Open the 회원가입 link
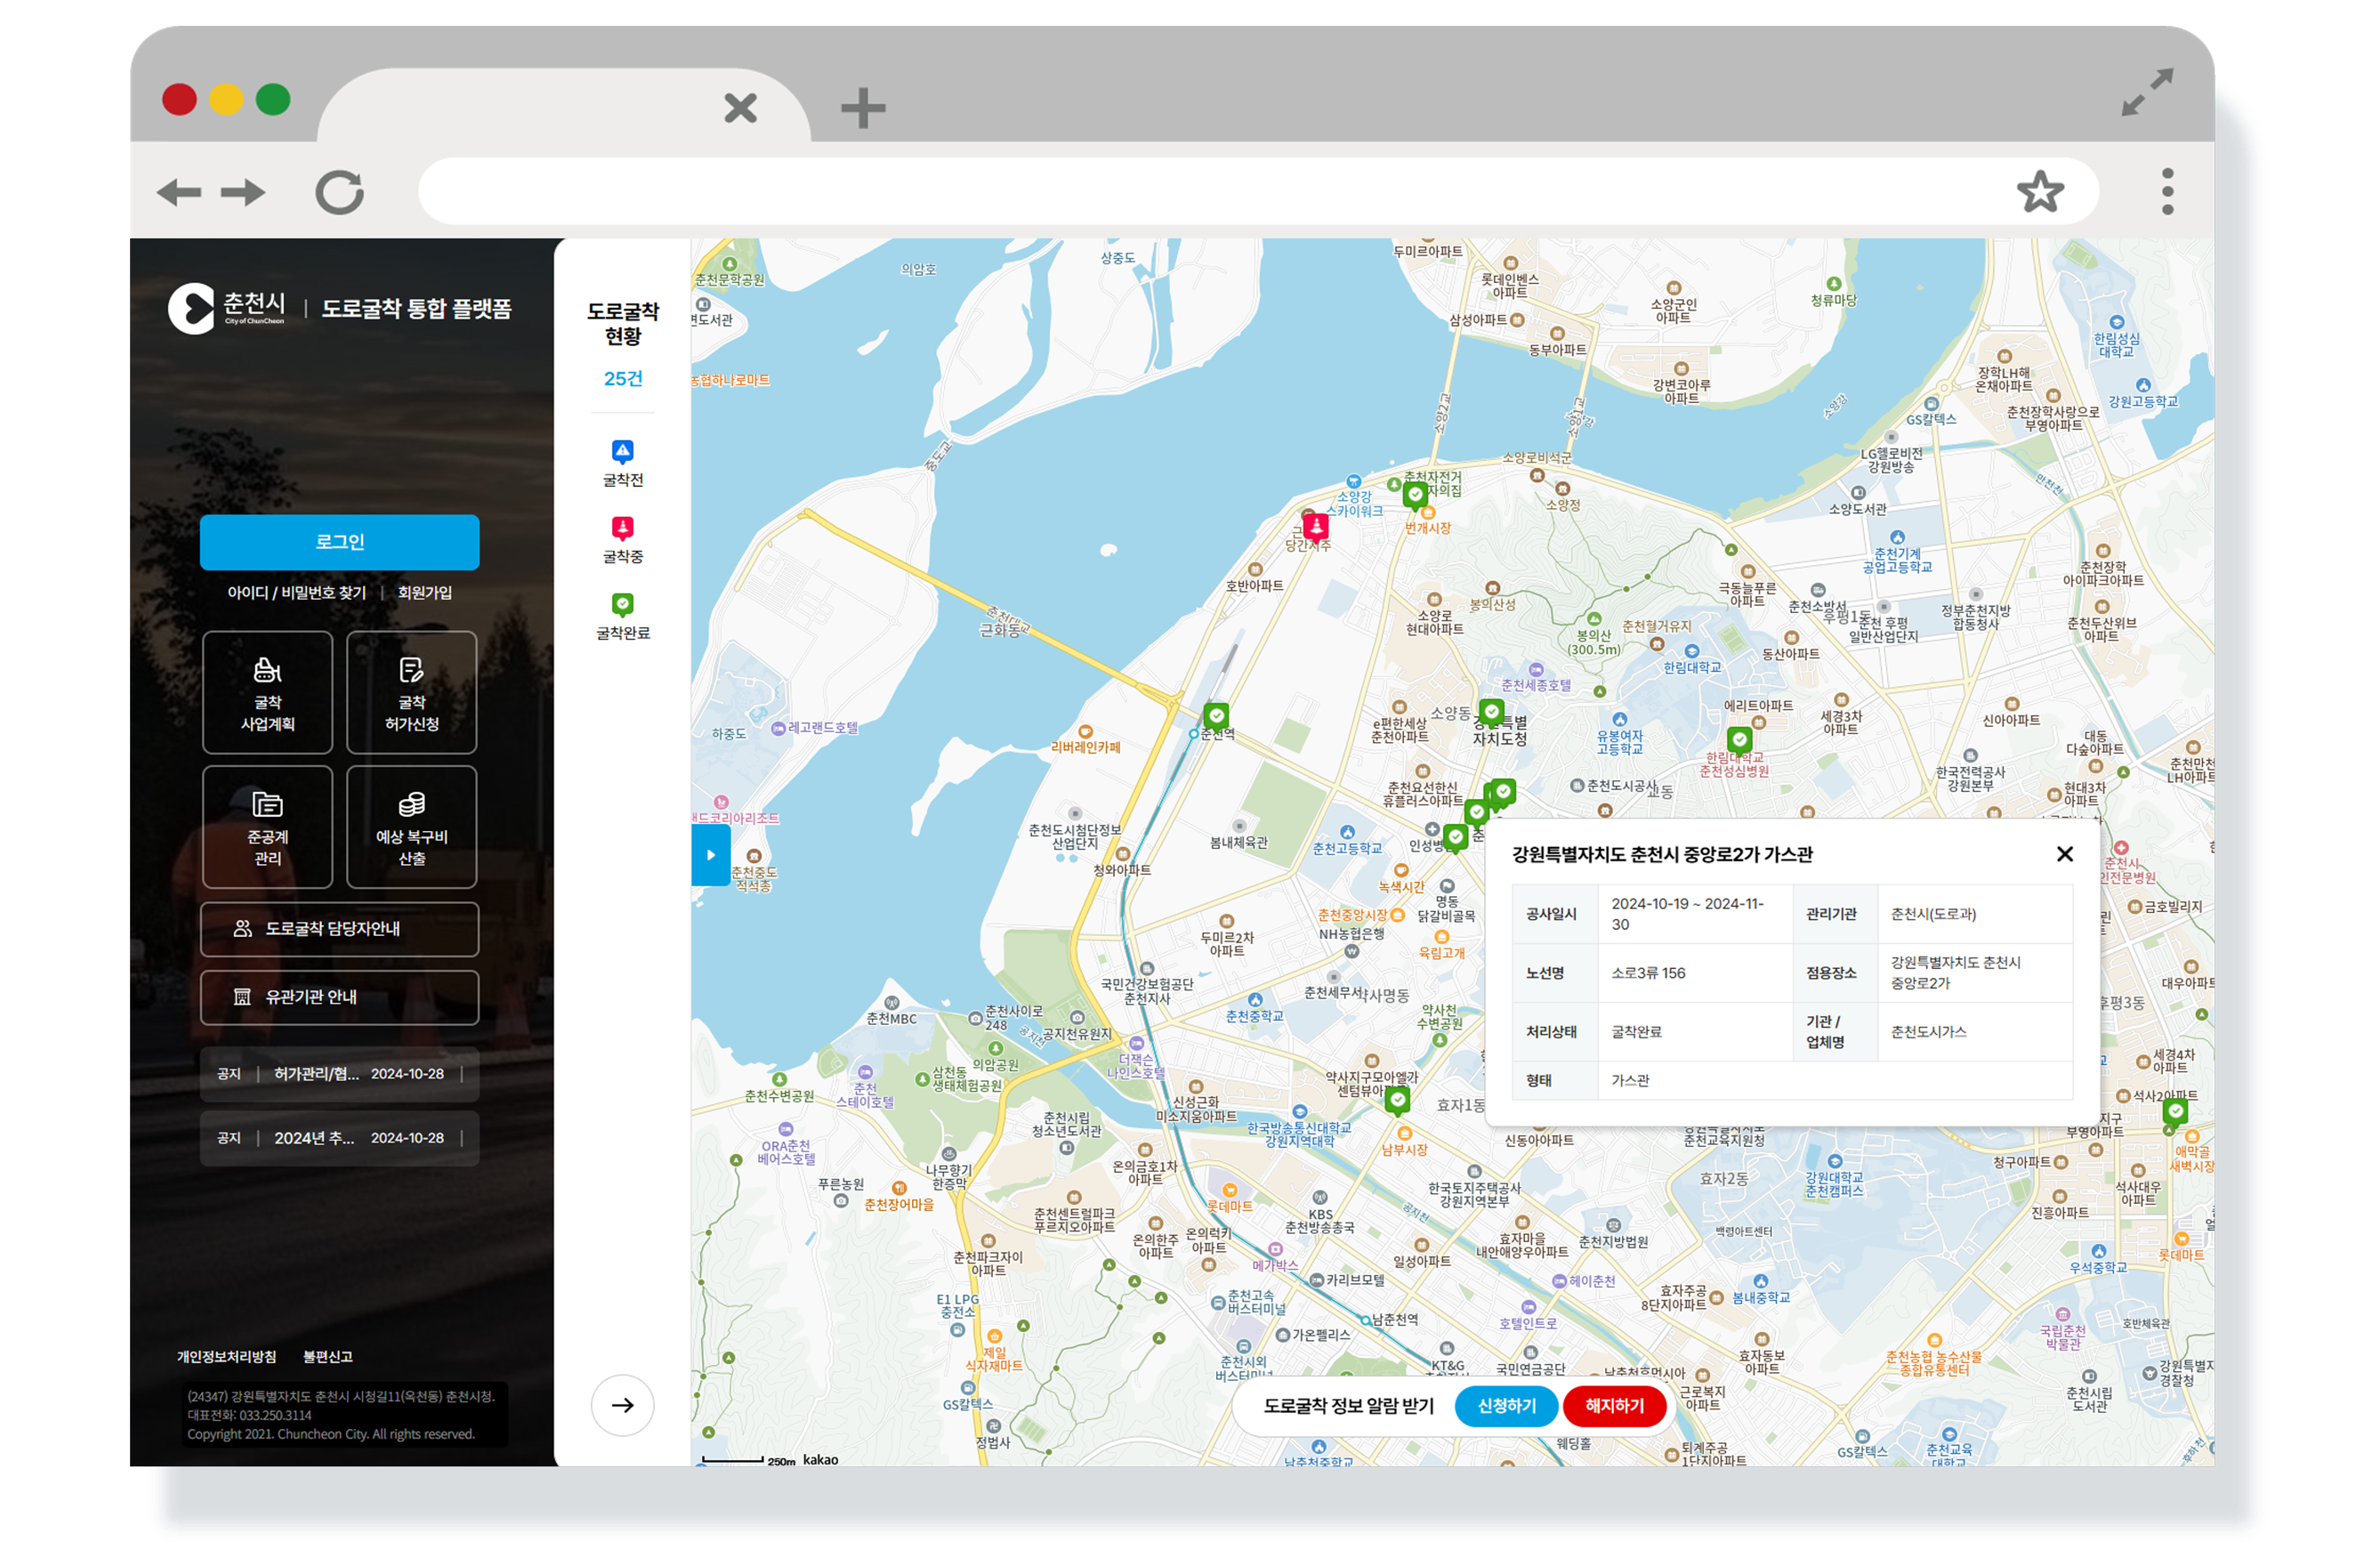 click(425, 593)
